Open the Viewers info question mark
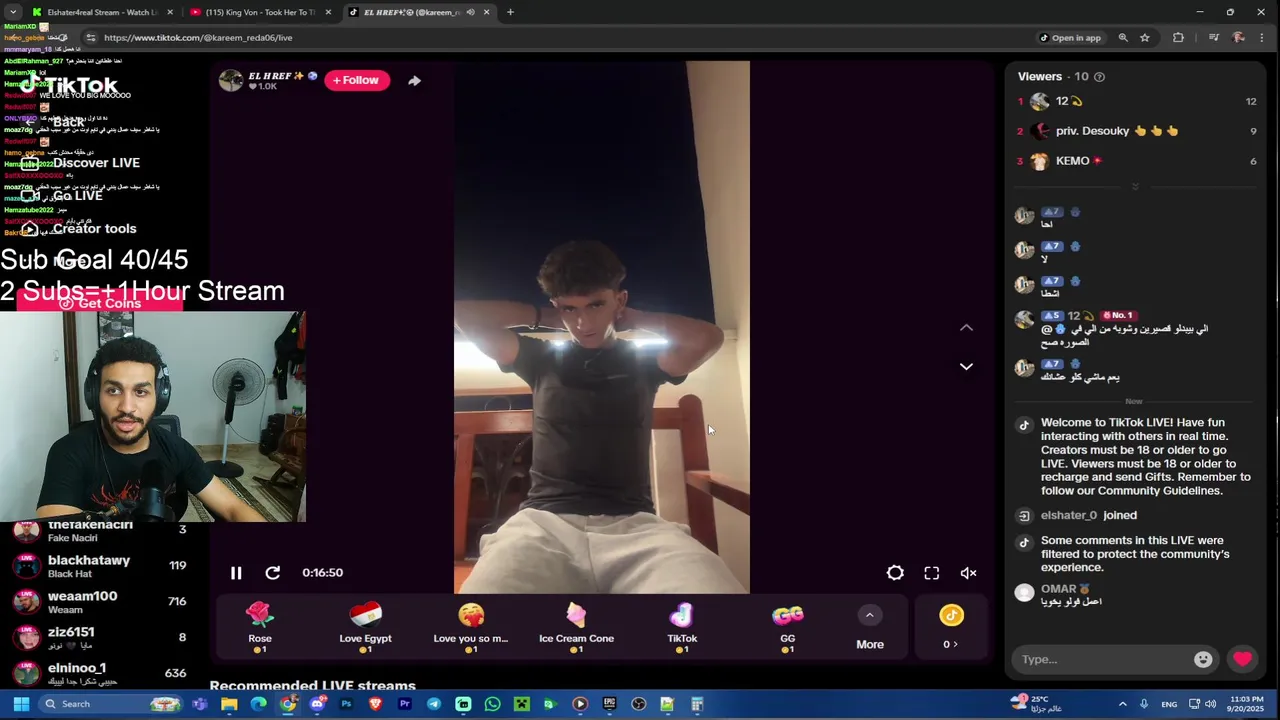This screenshot has width=1280, height=720. point(1100,77)
